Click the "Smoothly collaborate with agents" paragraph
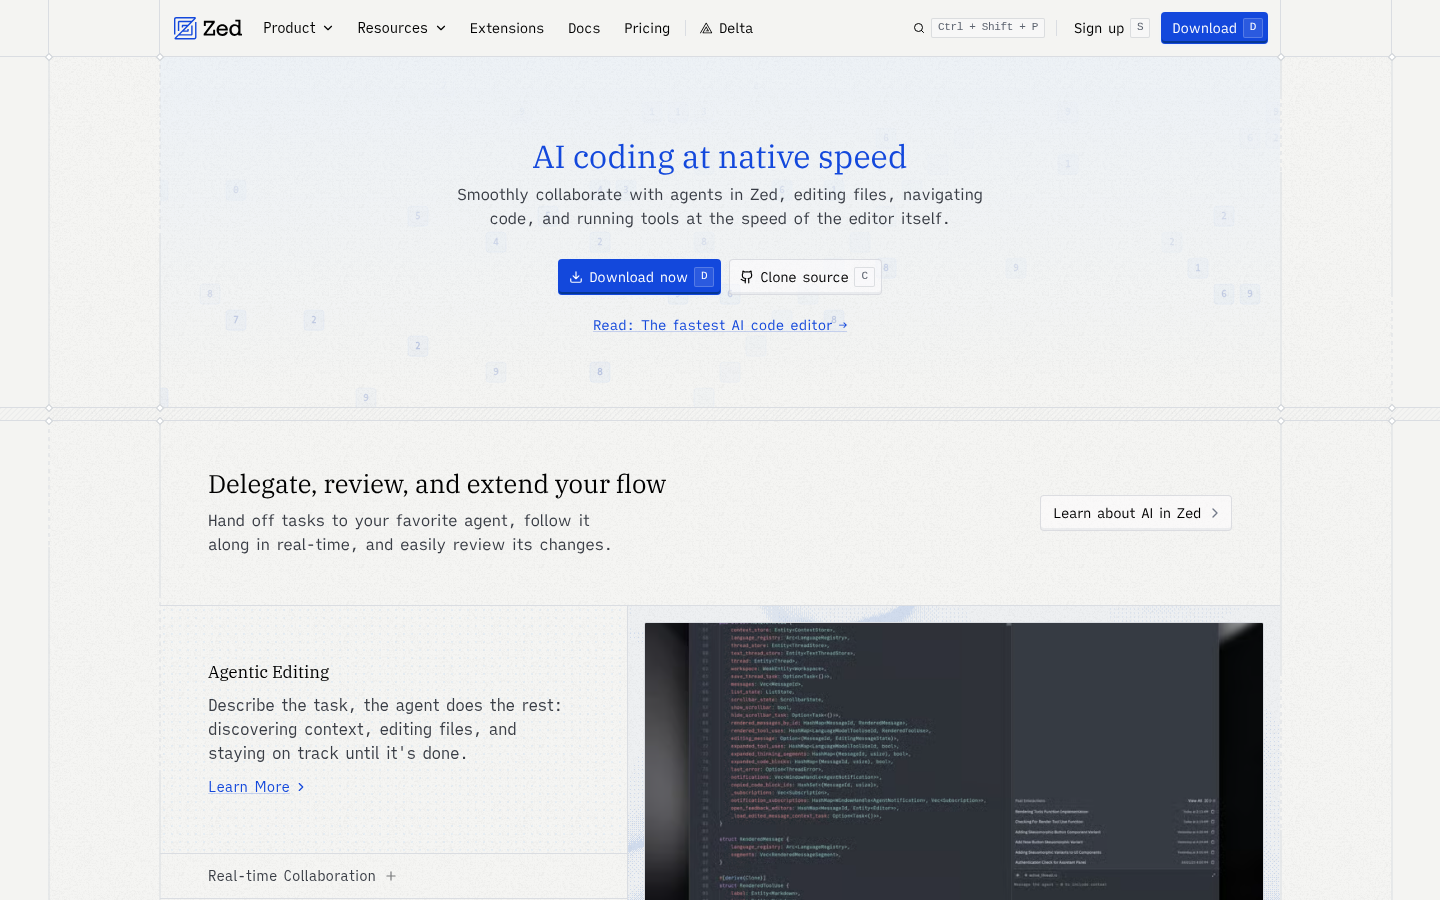1440x900 pixels. pos(720,207)
